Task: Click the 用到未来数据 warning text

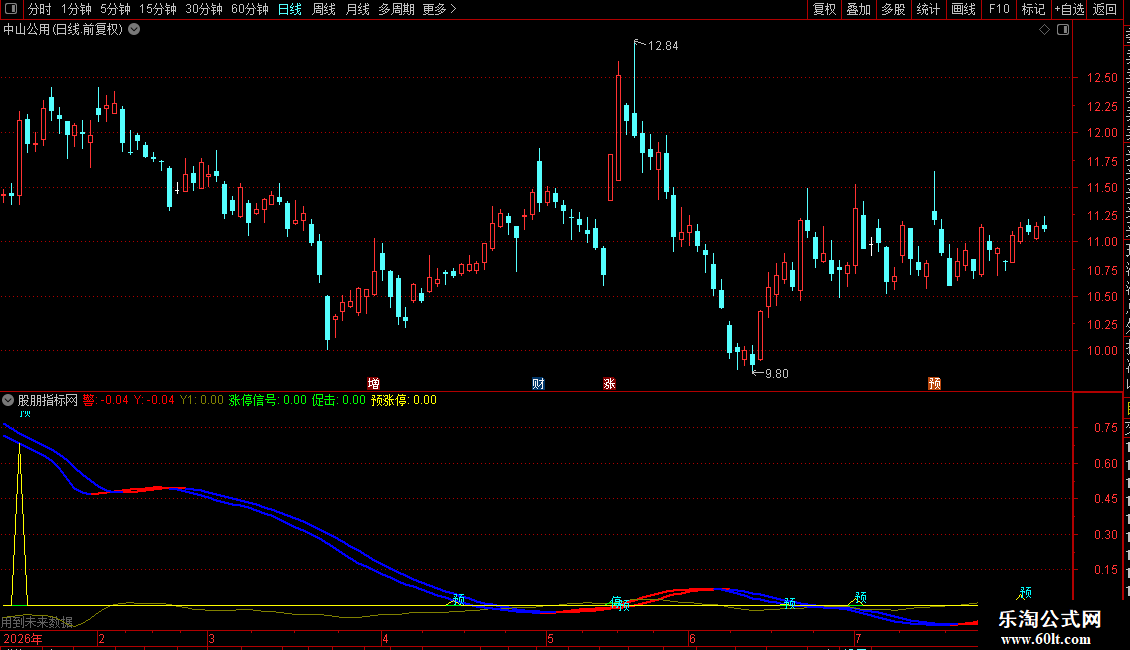Action: coord(37,622)
